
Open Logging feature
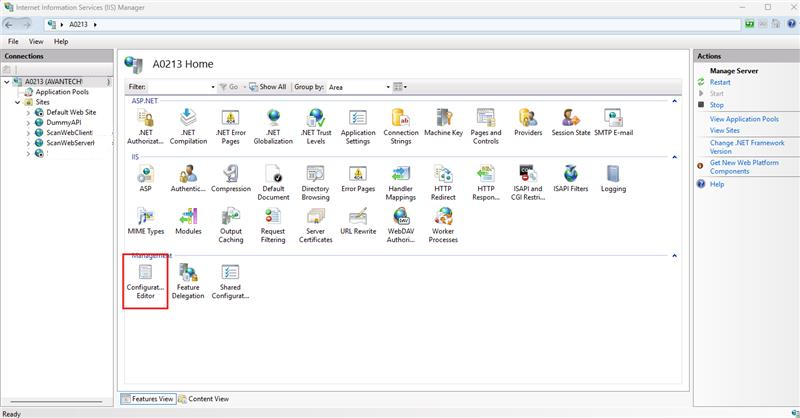[x=613, y=179]
